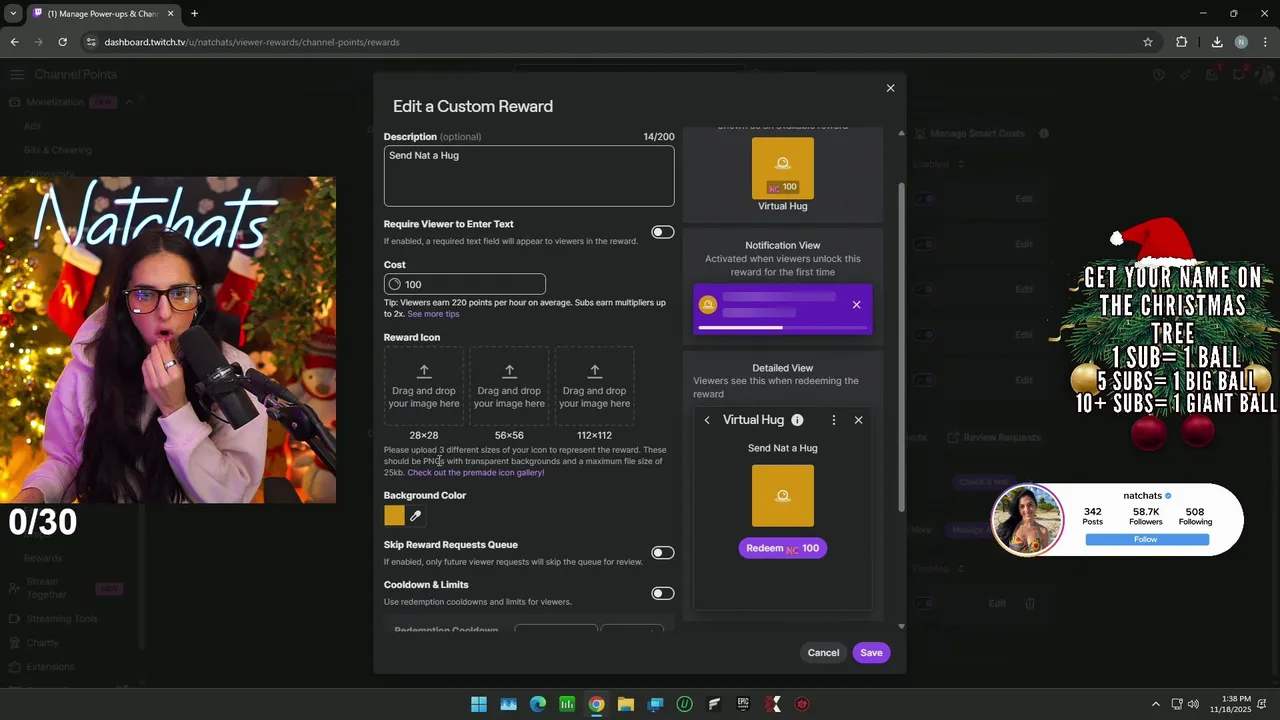Click the taskbar volume icon
This screenshot has height=720, width=1280.
coord(1193,704)
